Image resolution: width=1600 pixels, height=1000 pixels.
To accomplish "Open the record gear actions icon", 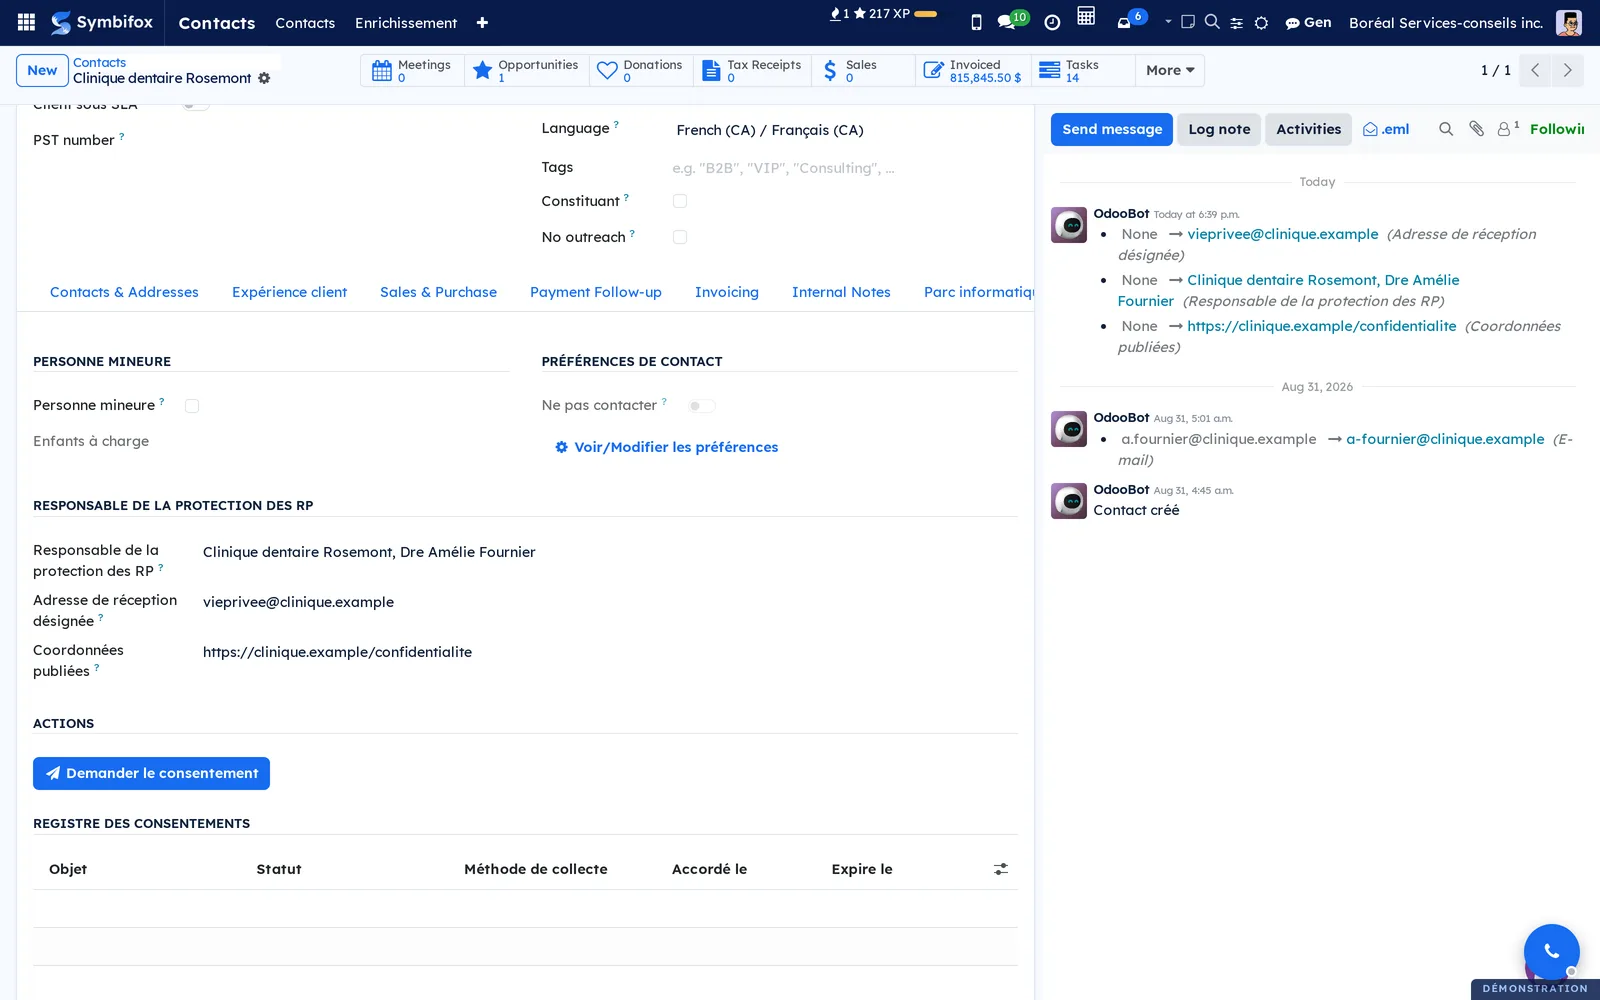I will [x=264, y=78].
